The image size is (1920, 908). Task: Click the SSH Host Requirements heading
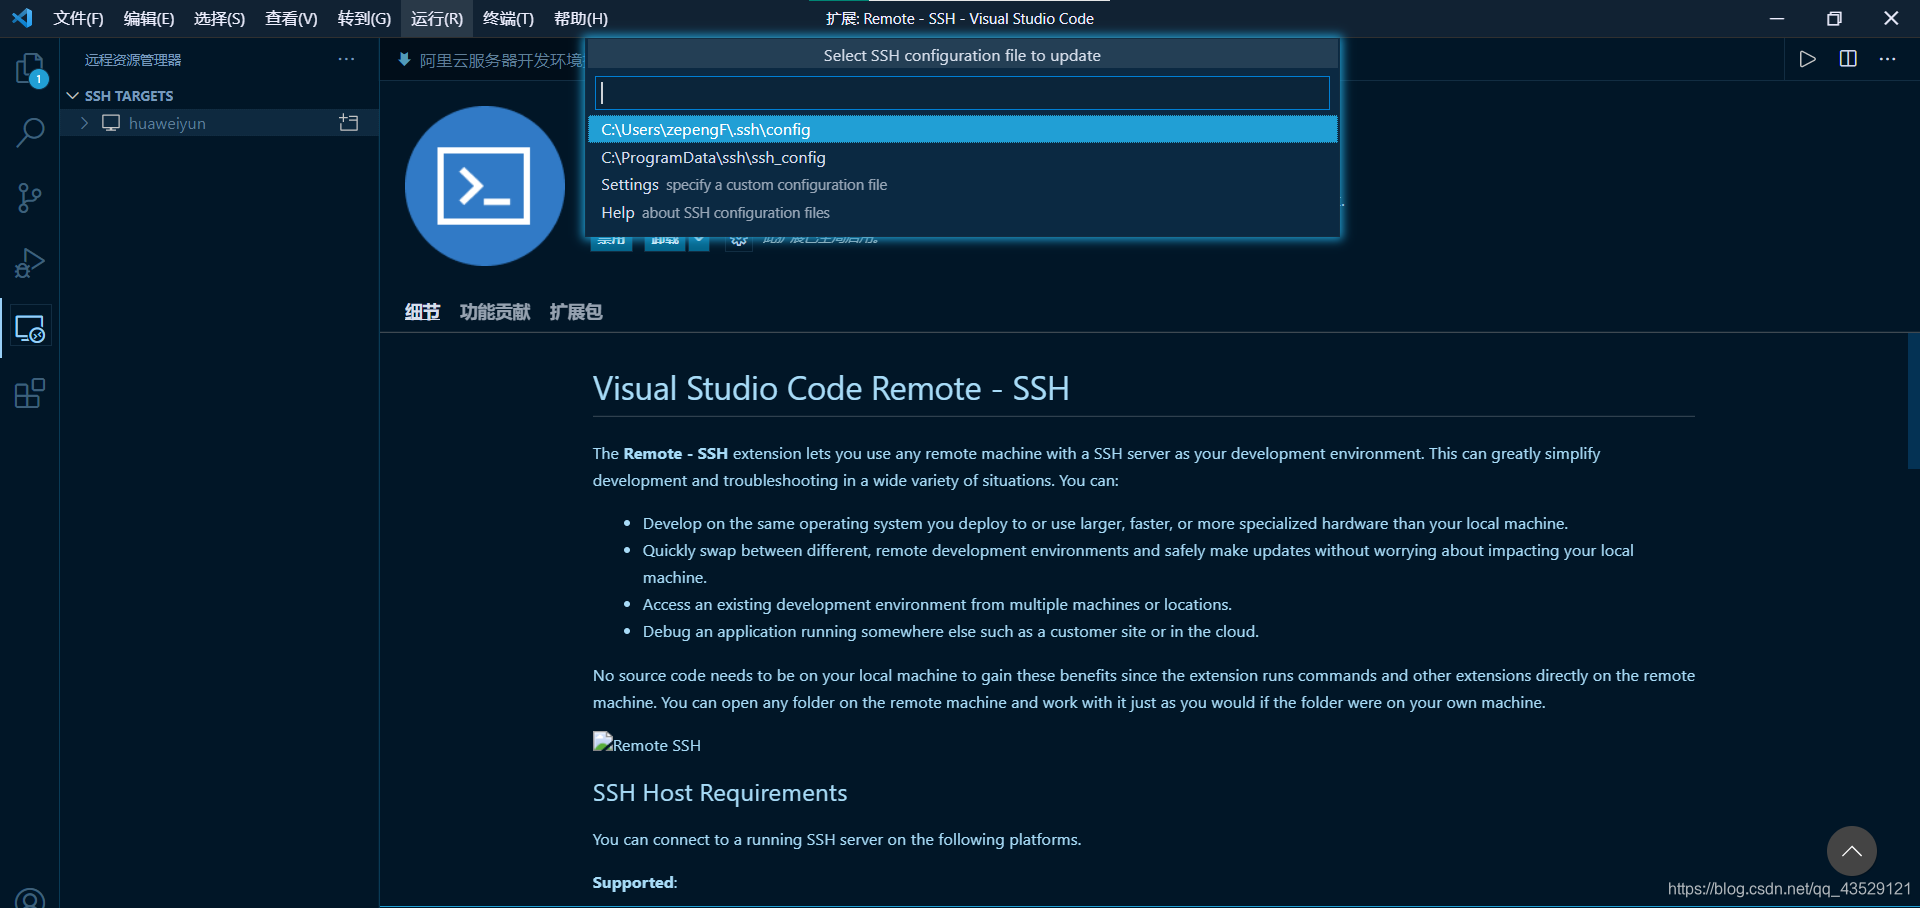click(720, 793)
